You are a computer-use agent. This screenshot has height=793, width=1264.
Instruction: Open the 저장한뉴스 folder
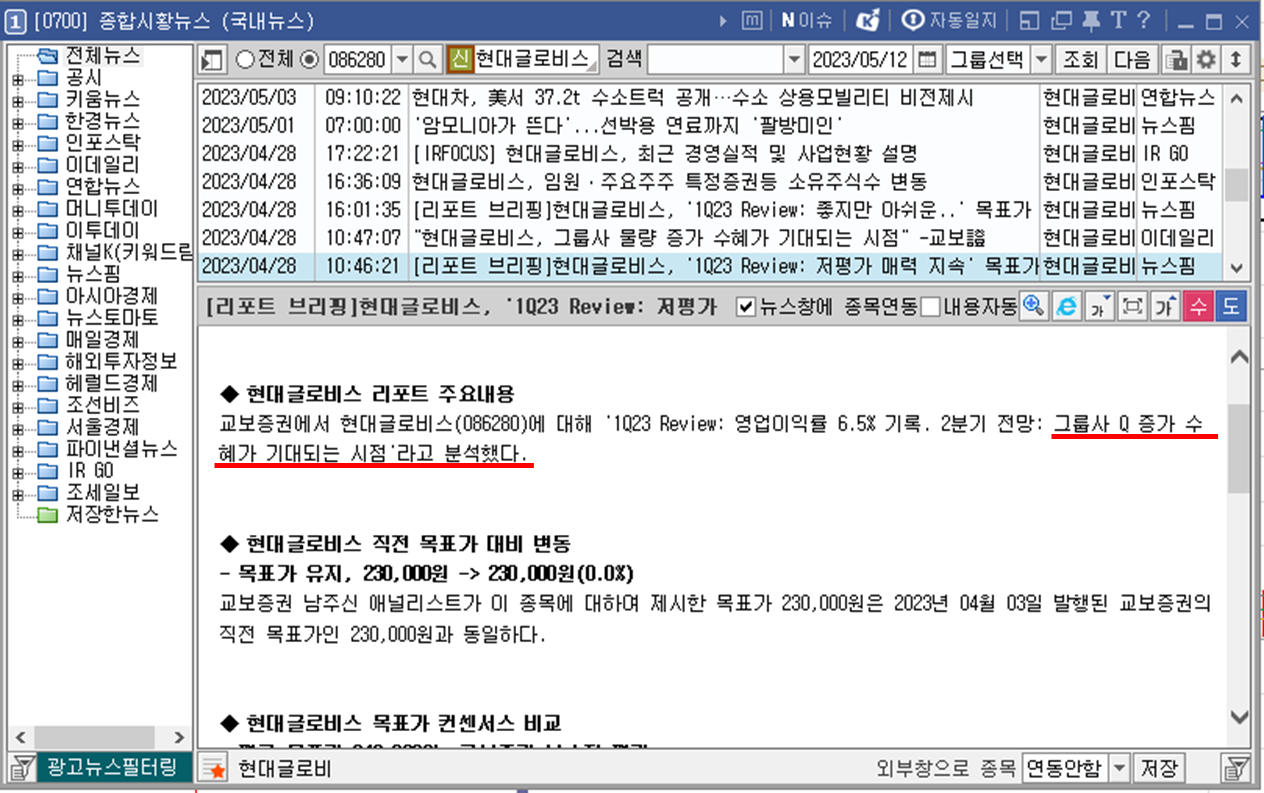pos(112,515)
